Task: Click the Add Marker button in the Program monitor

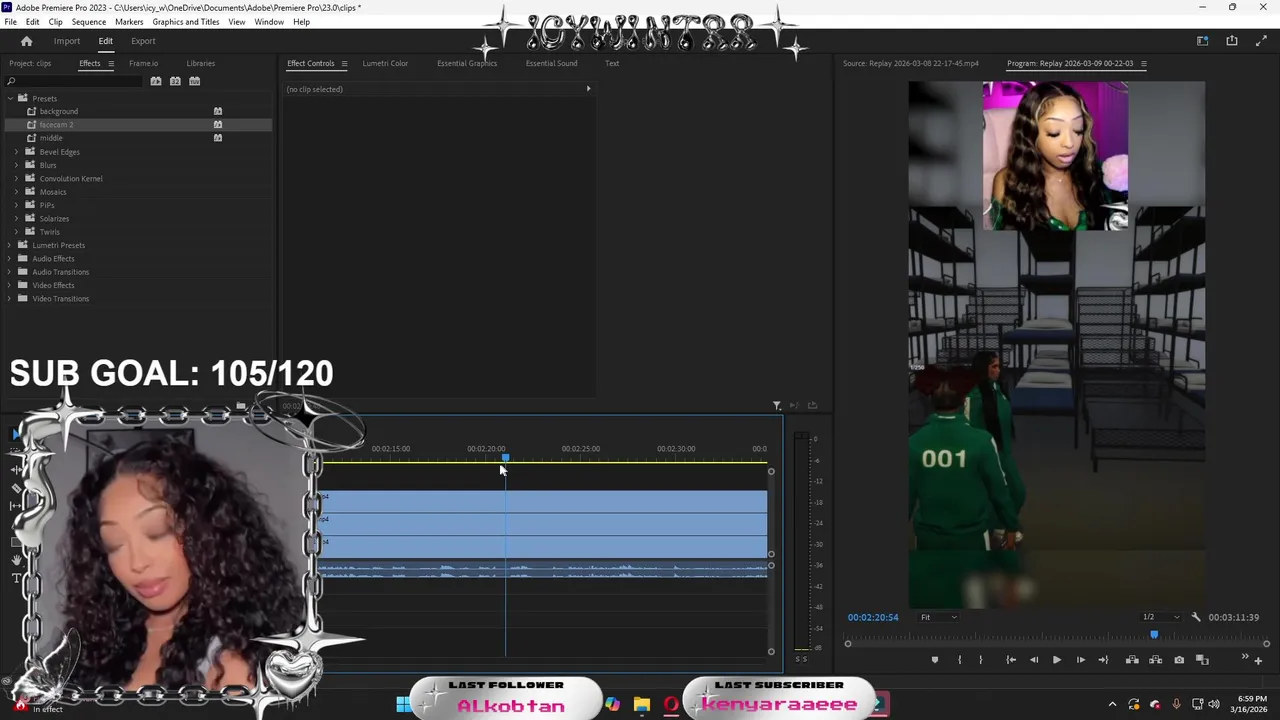Action: coord(935,660)
